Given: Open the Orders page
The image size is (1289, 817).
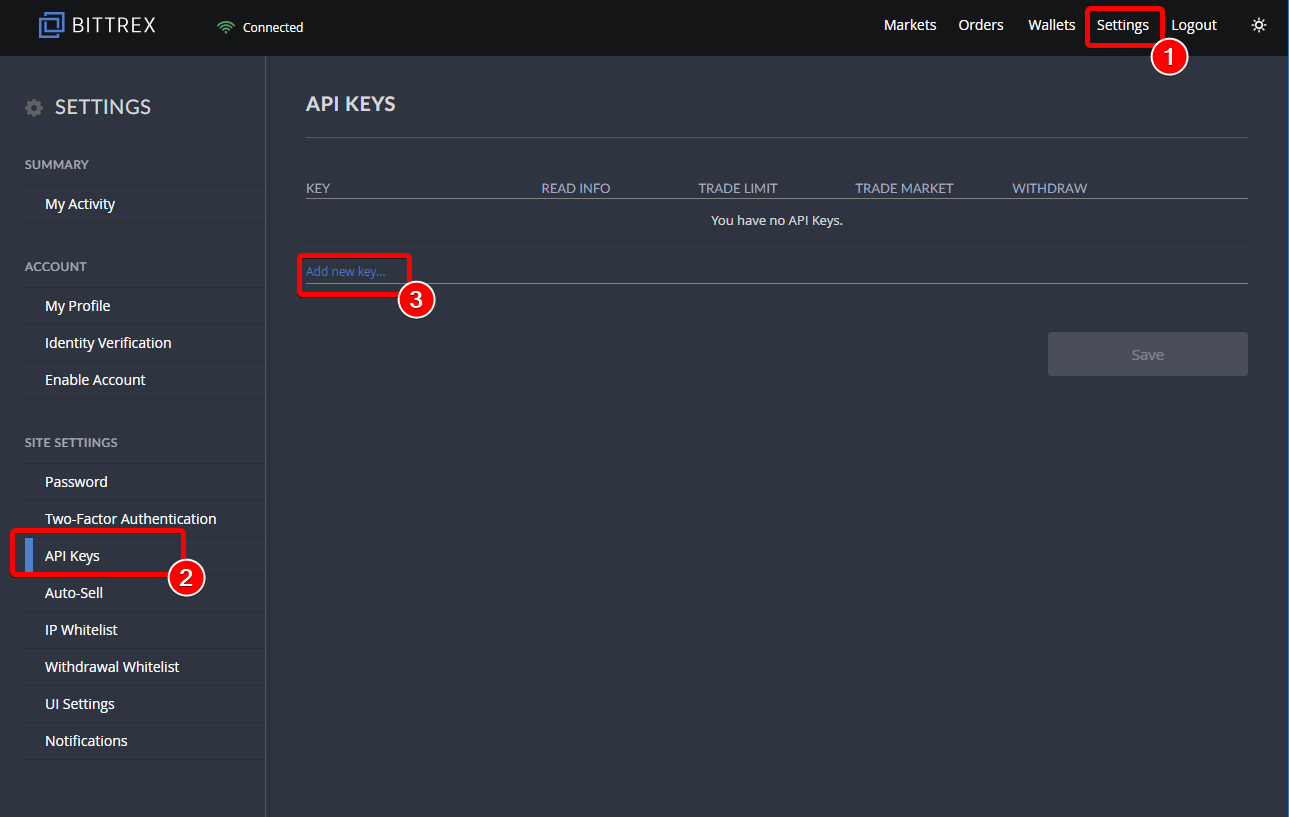Looking at the screenshot, I should click(x=981, y=25).
